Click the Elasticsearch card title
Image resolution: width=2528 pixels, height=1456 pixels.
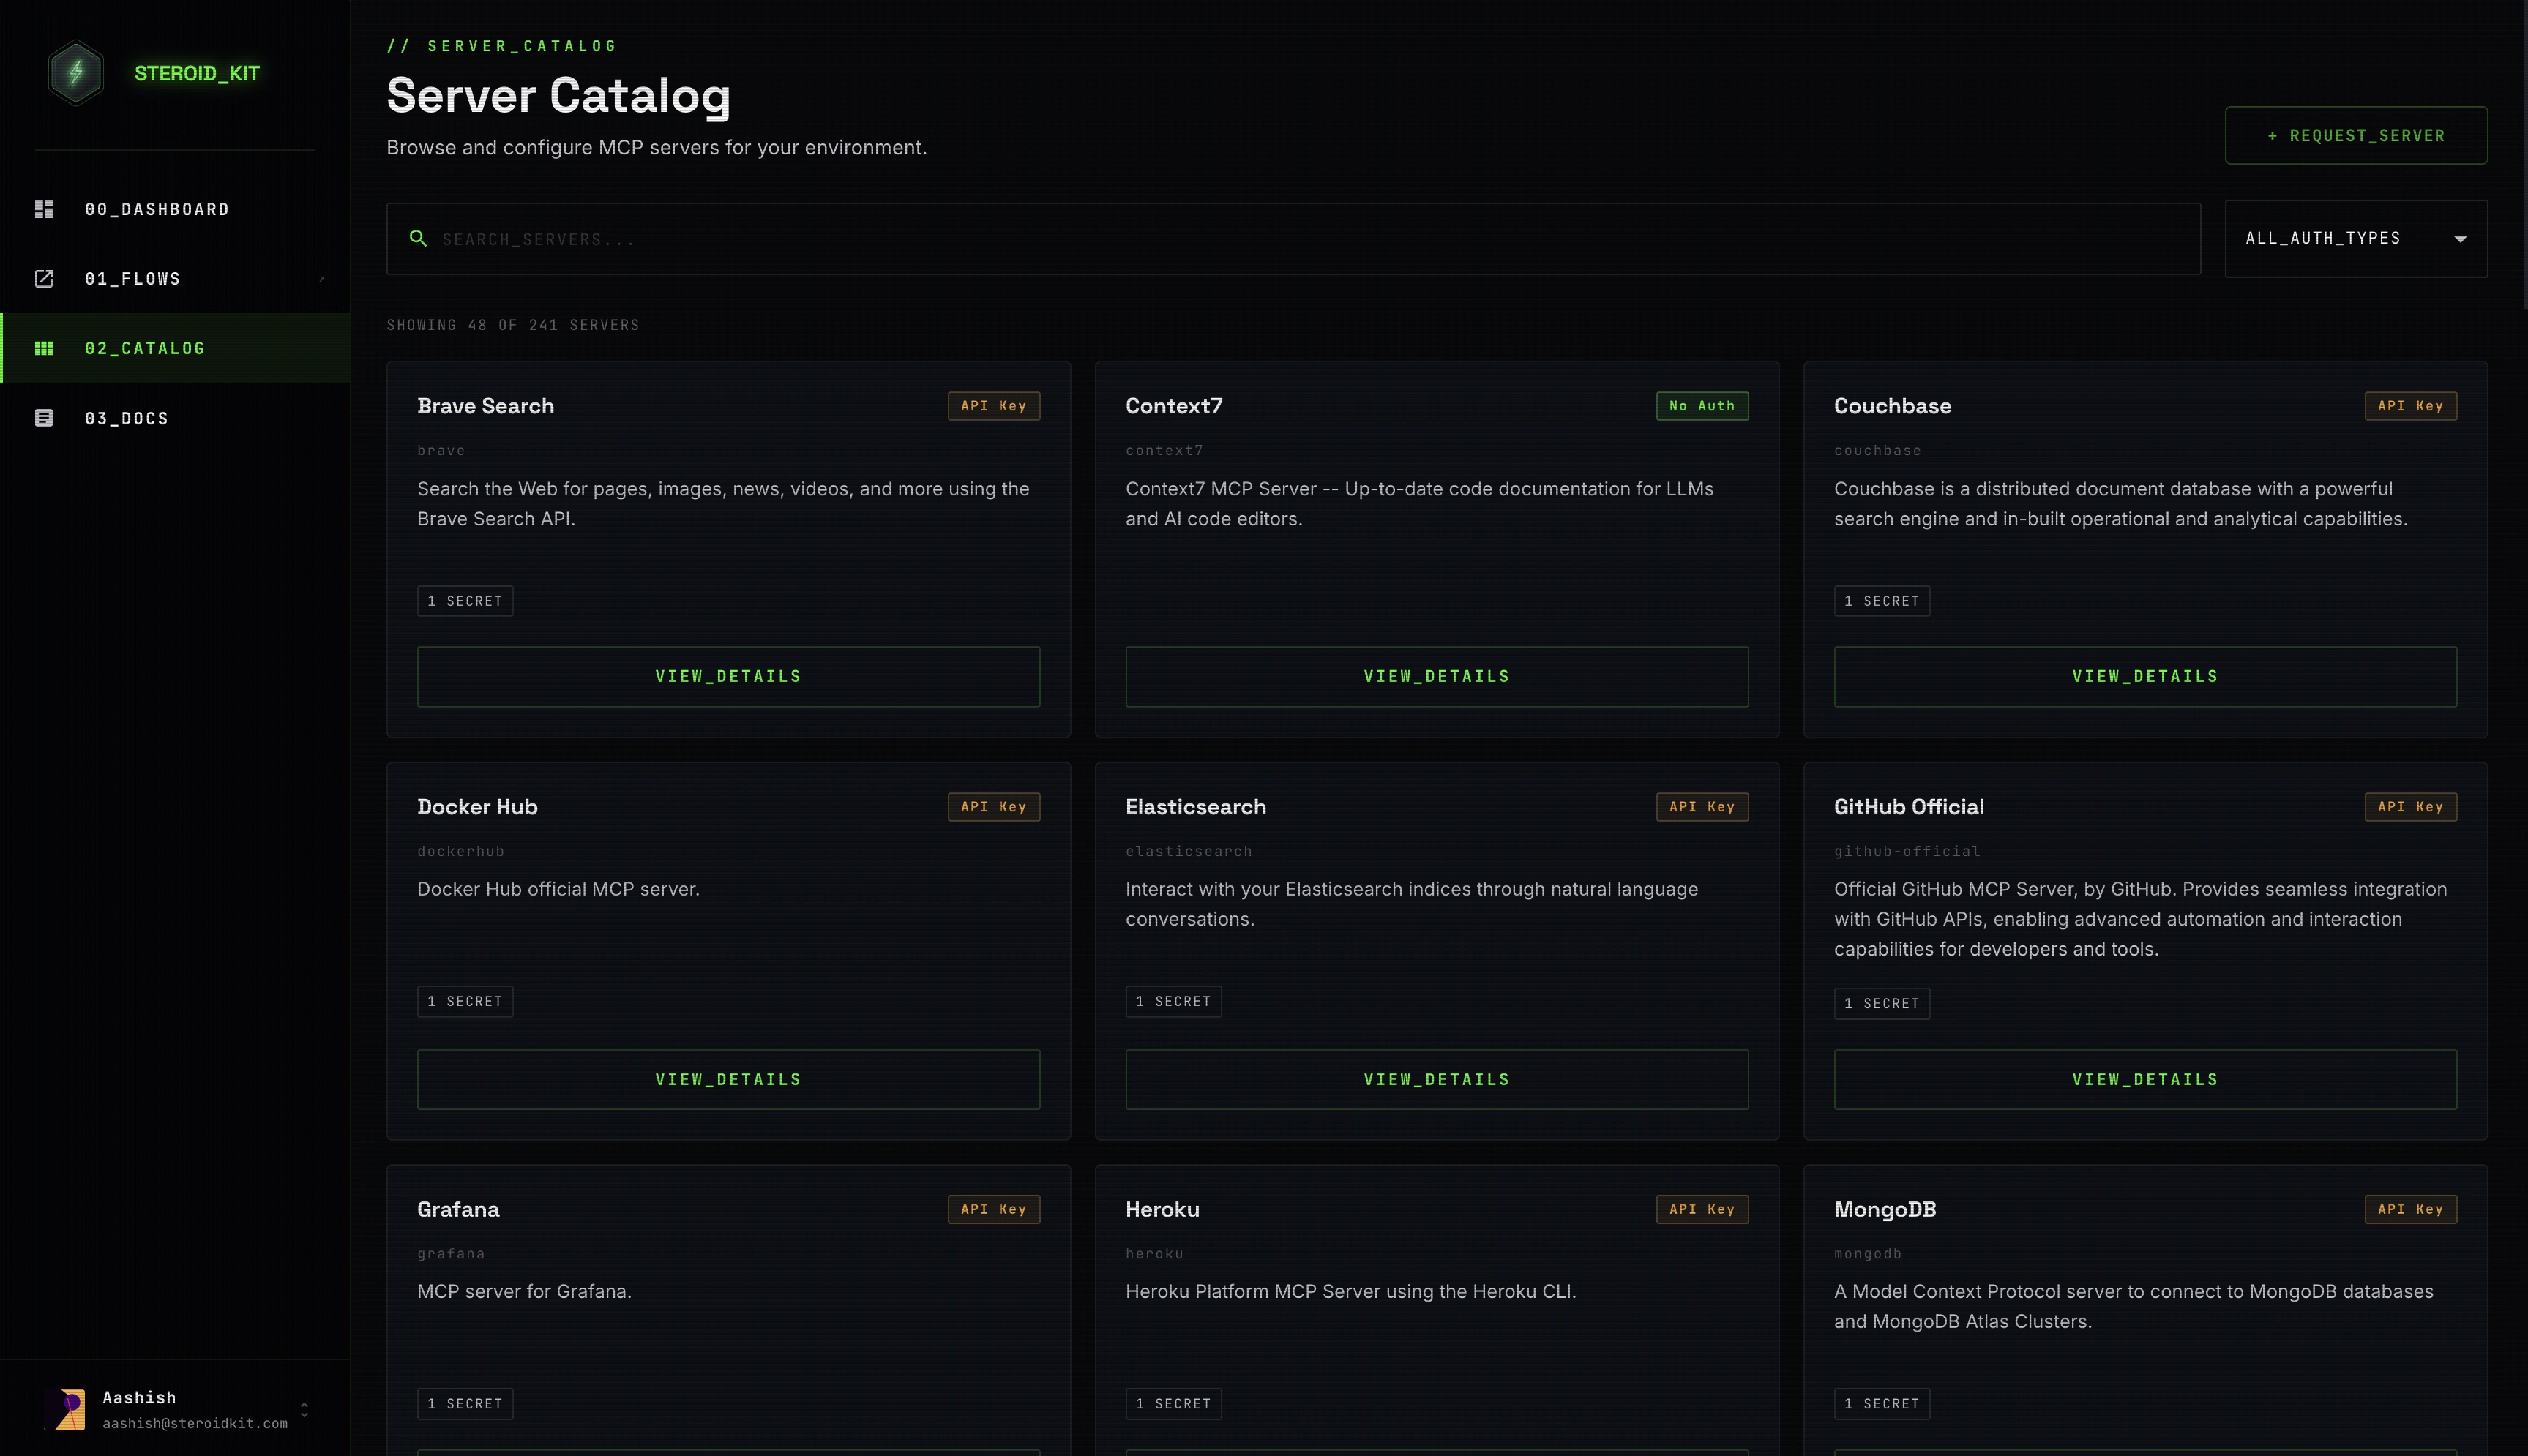pyautogui.click(x=1196, y=807)
